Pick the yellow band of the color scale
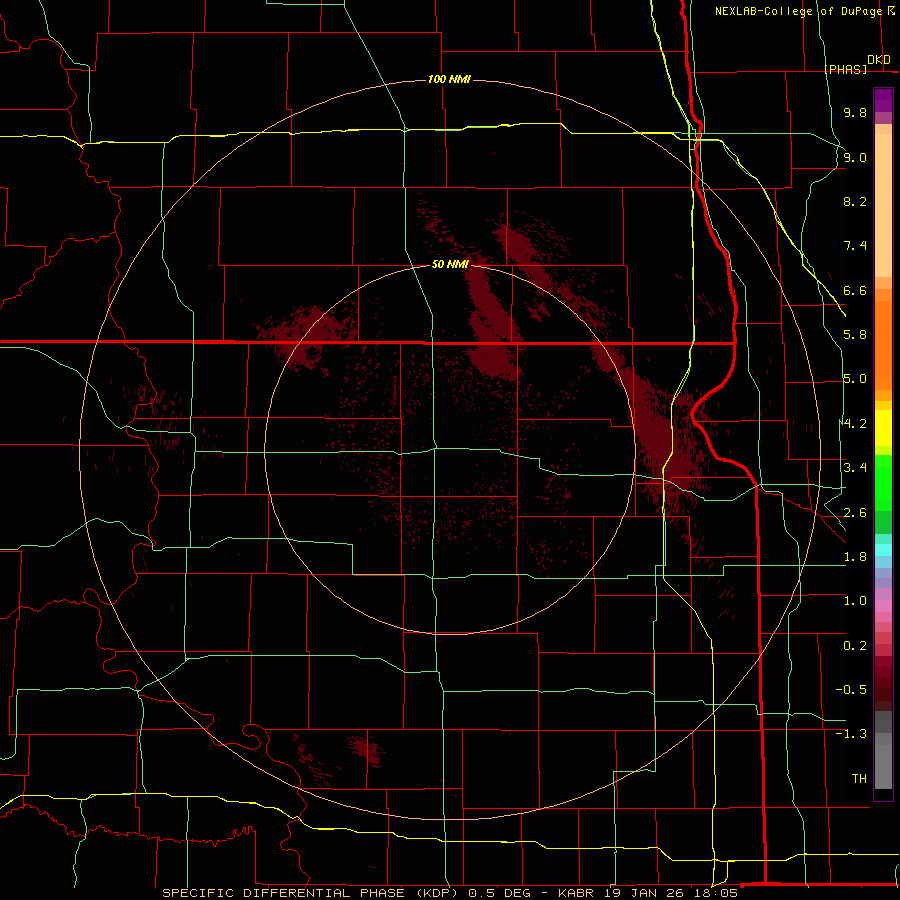Viewport: 900px width, 900px height. pyautogui.click(x=883, y=428)
